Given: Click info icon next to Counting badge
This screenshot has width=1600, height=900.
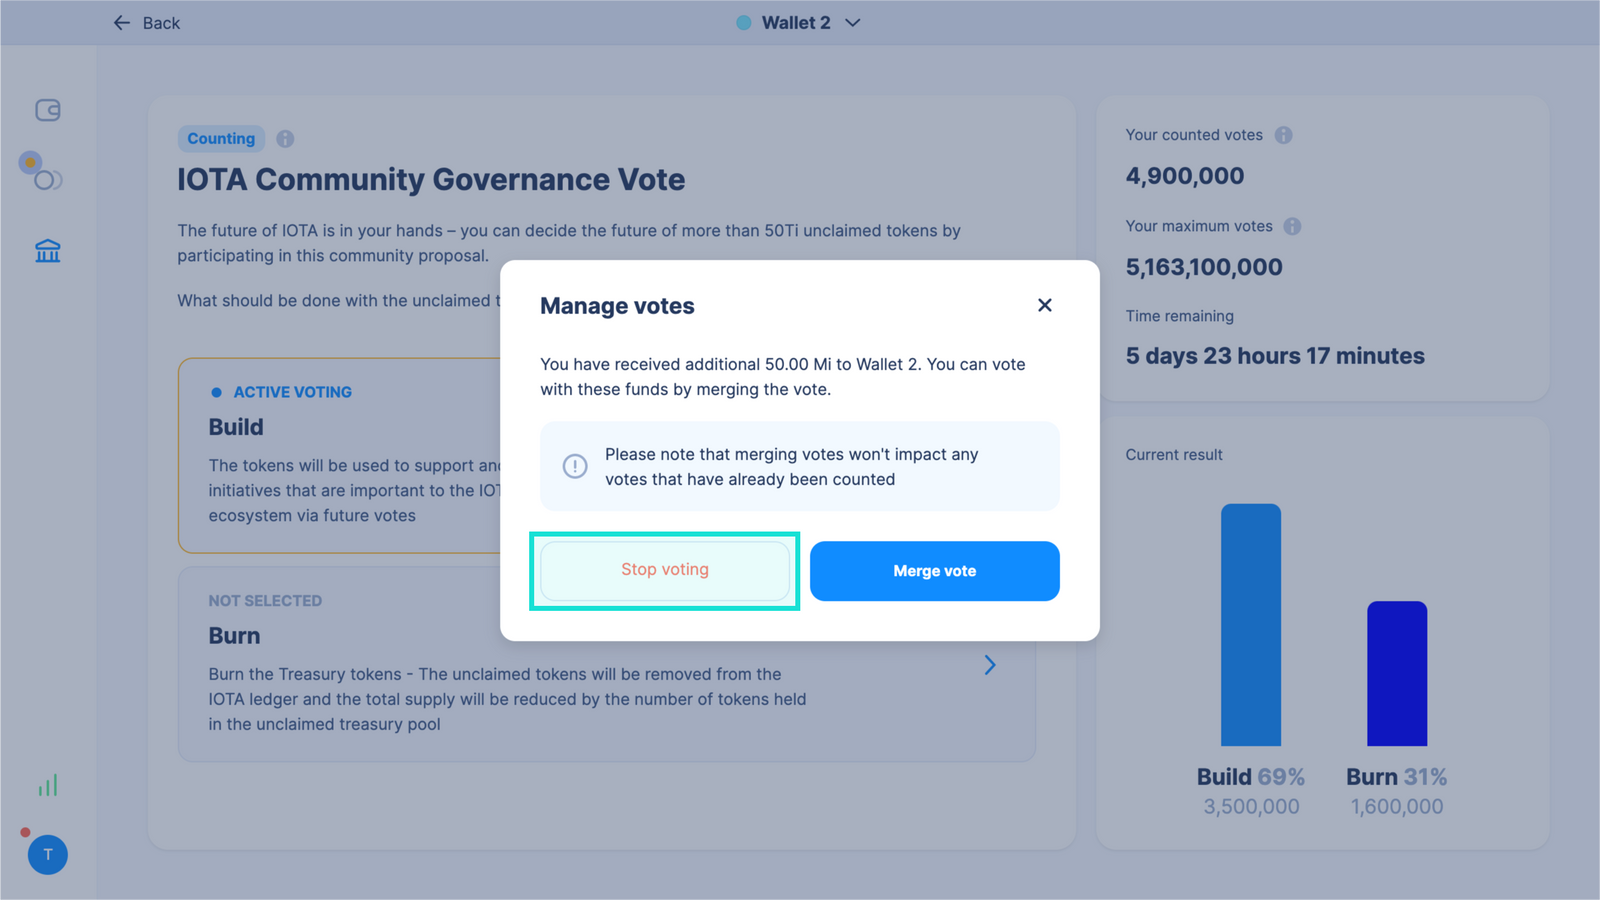Looking at the screenshot, I should click(285, 139).
